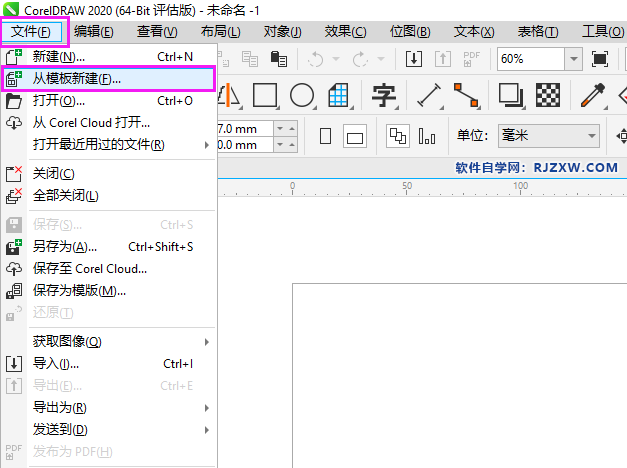627x468 pixels.
Task: Click the page height 0.0 mm field
Action: pos(246,145)
